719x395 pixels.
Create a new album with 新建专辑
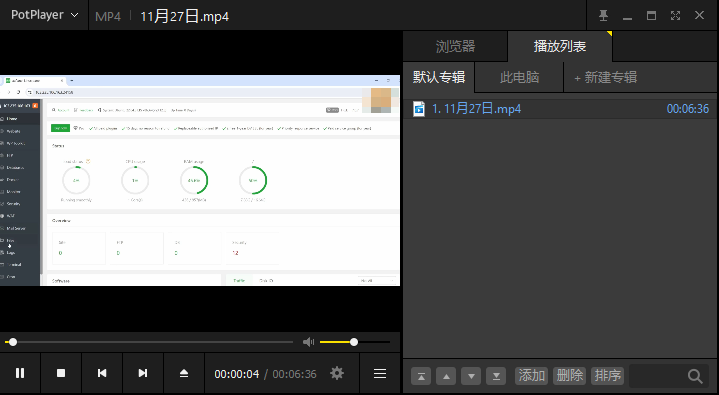[x=605, y=77]
